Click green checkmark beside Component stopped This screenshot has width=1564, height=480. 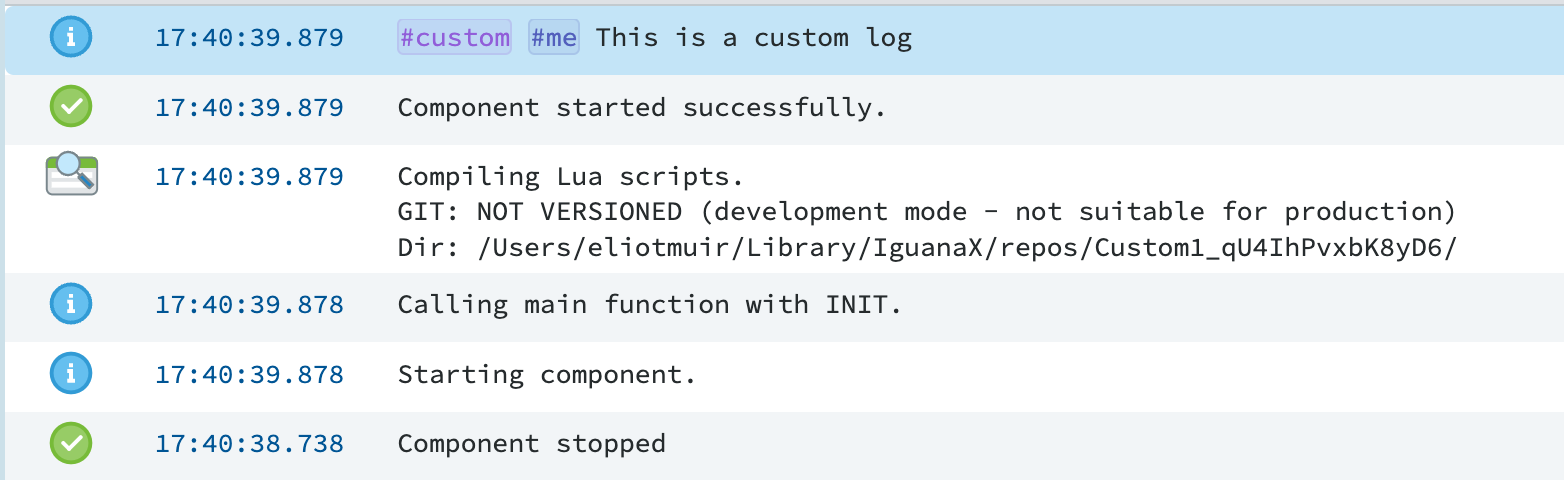point(71,442)
